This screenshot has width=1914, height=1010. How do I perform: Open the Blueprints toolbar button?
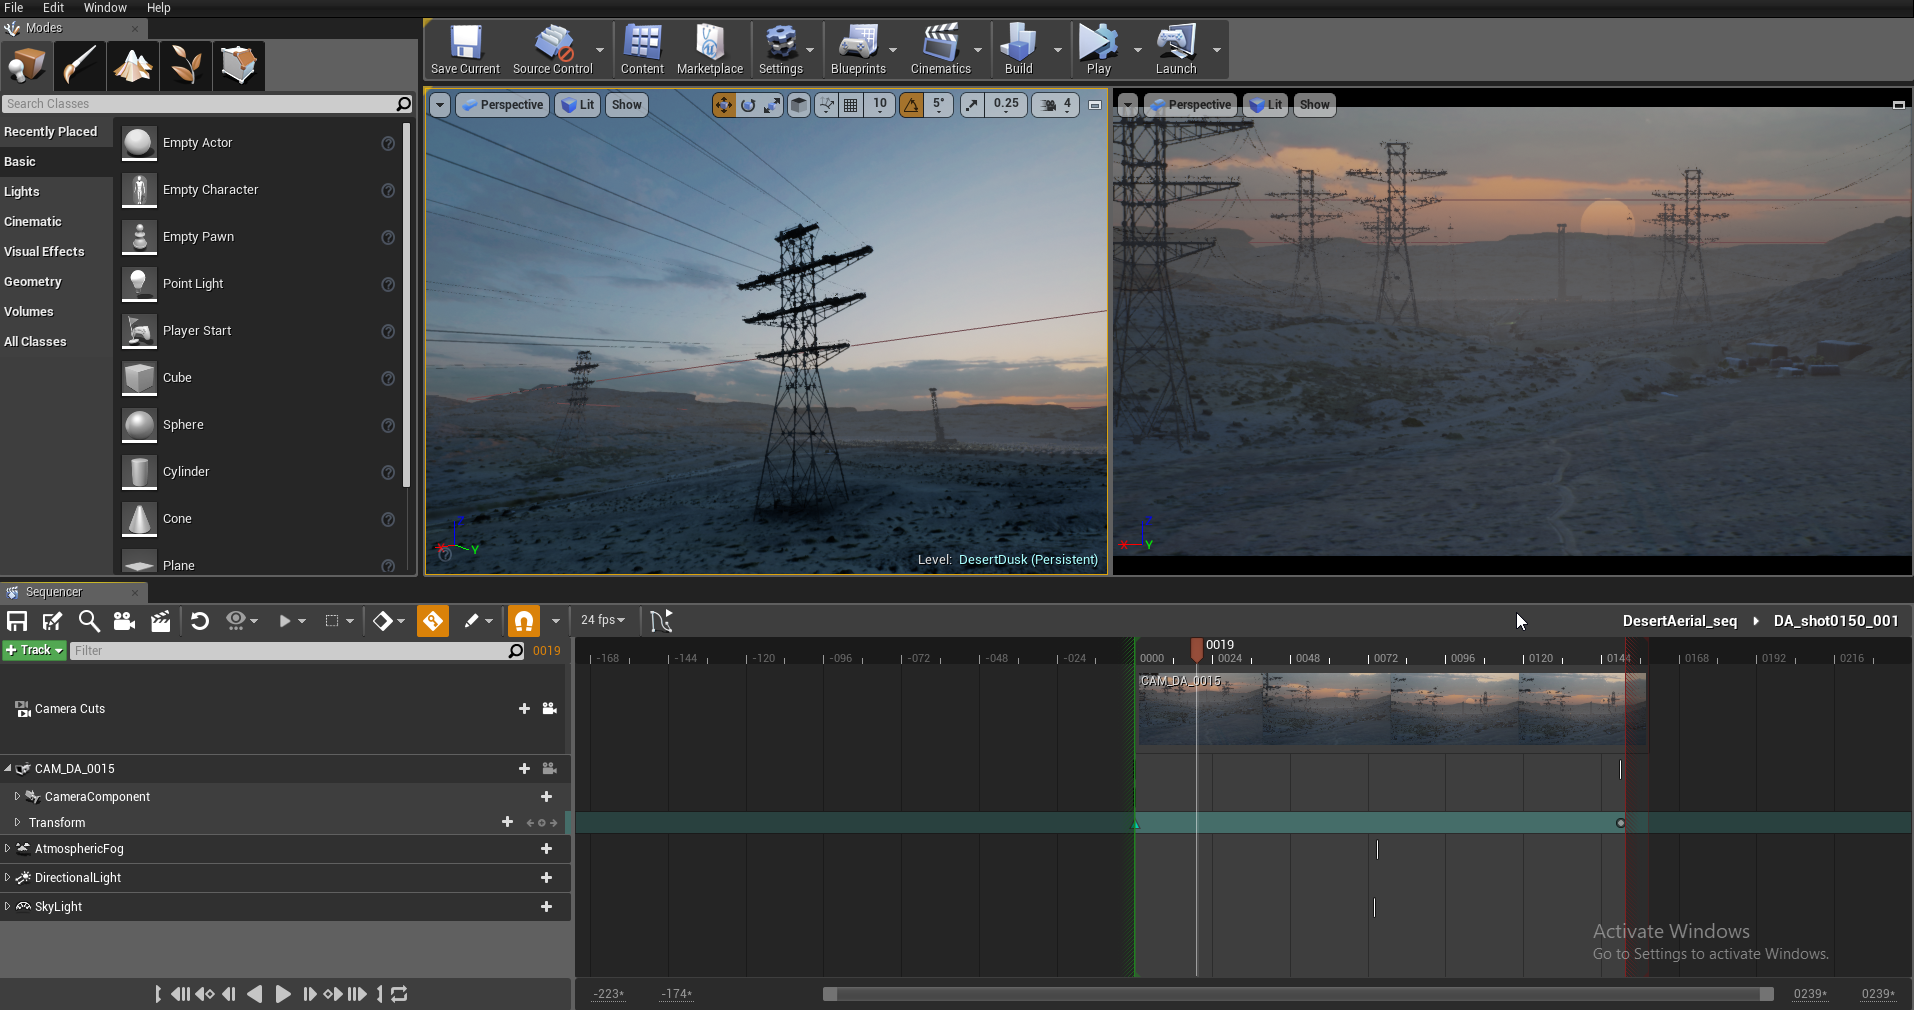click(857, 49)
